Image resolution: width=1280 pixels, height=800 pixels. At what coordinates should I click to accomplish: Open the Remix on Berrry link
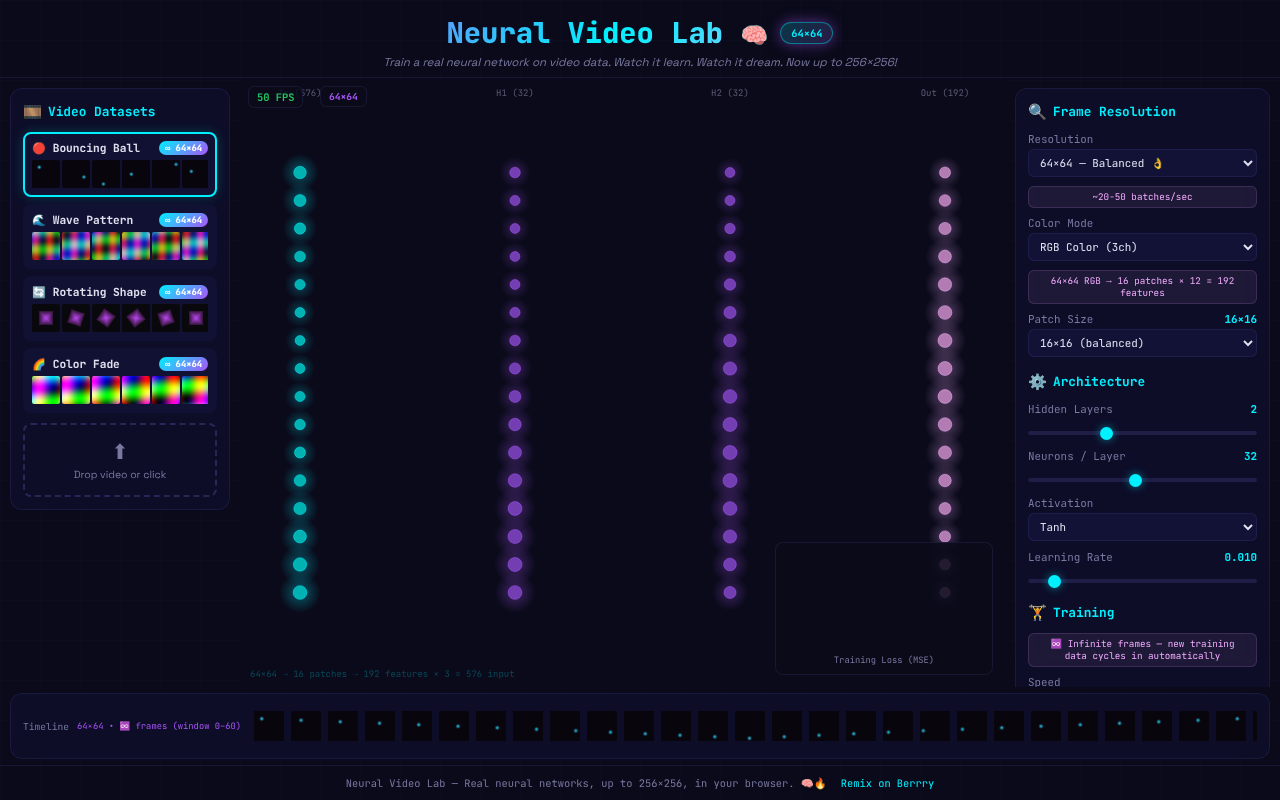[886, 783]
